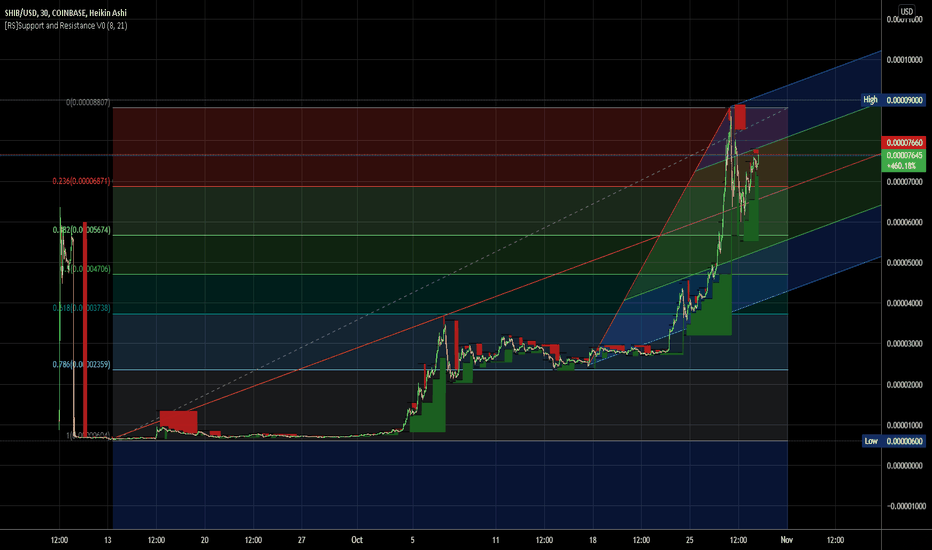Screen dimensions: 932x550
Task: Select the 0.236(0.00006871) Fibonacci level label
Action: click(x=81, y=181)
